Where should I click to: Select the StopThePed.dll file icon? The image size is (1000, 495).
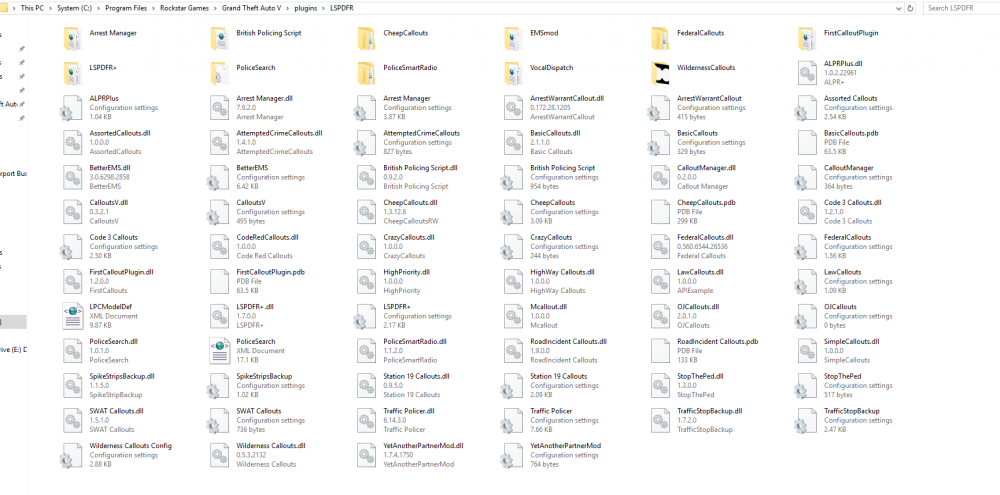[661, 386]
